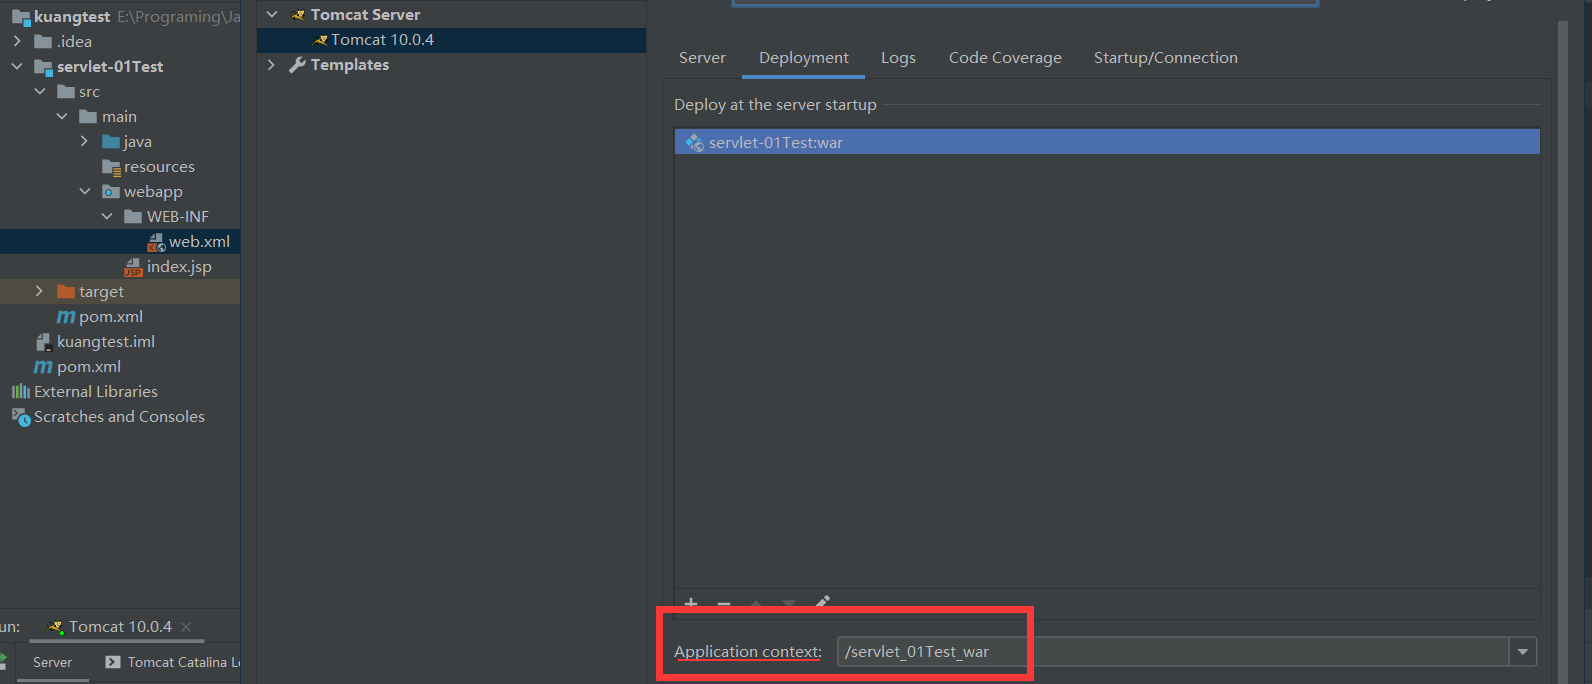The width and height of the screenshot is (1592, 684).
Task: Expand the target folder
Action: coord(39,292)
